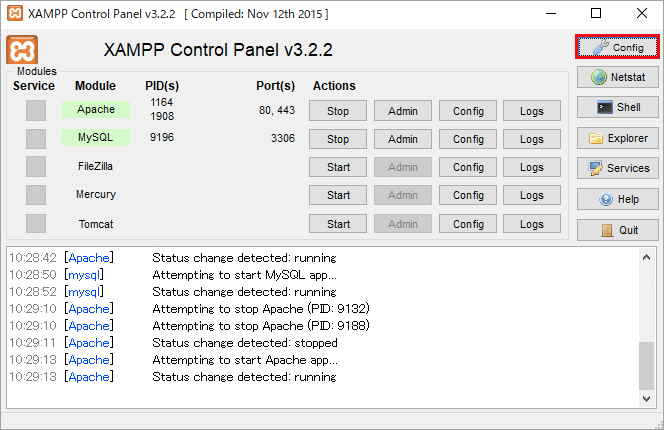Image resolution: width=664 pixels, height=430 pixels.
Task: Launch Shell with the terminal icon
Action: pos(604,107)
